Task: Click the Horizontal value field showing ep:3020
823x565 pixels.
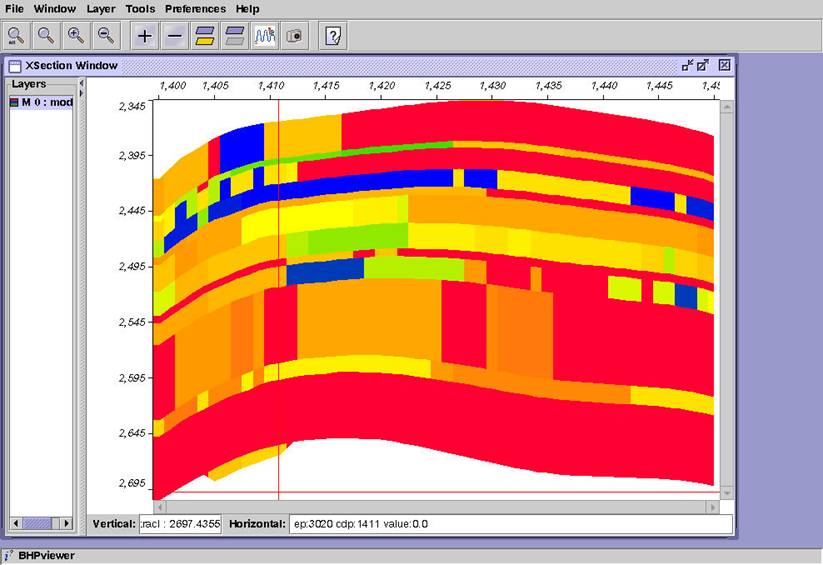Action: pyautogui.click(x=511, y=524)
